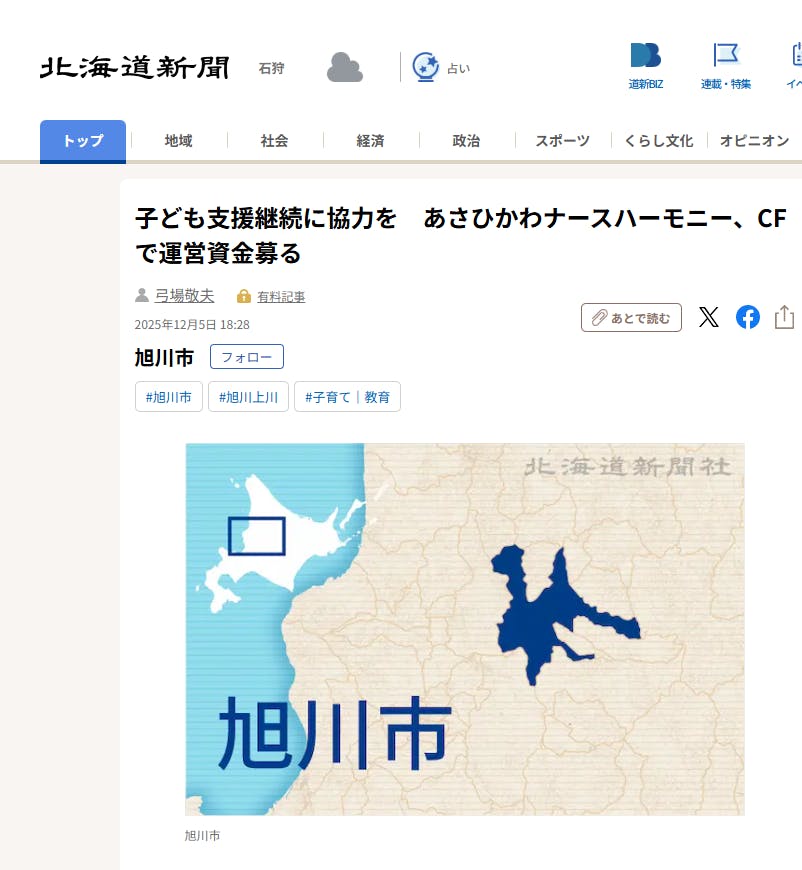Open the 社会 section
This screenshot has width=802, height=870.
275,141
